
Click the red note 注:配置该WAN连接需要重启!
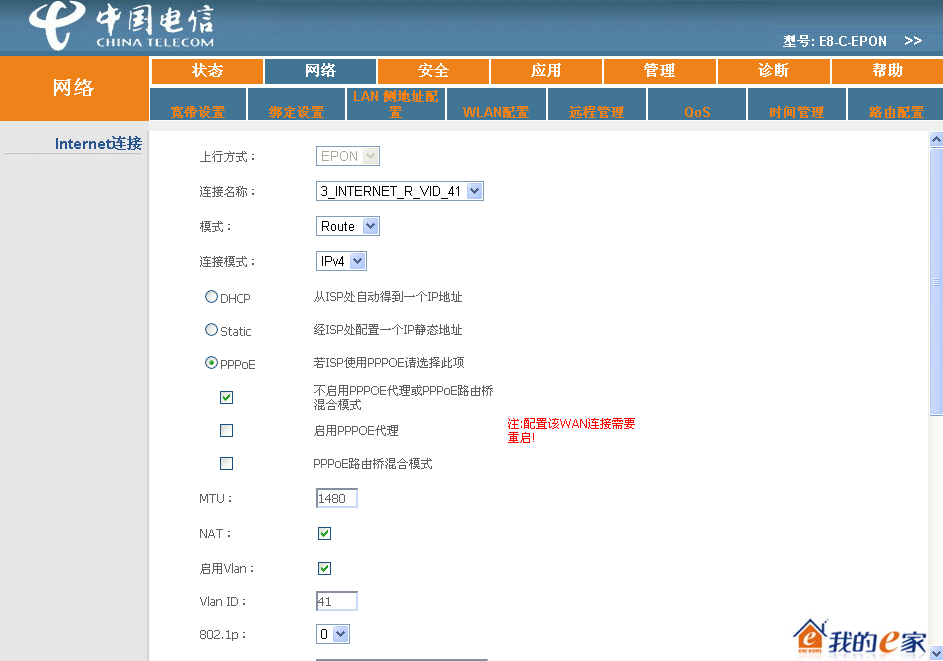click(x=571, y=431)
